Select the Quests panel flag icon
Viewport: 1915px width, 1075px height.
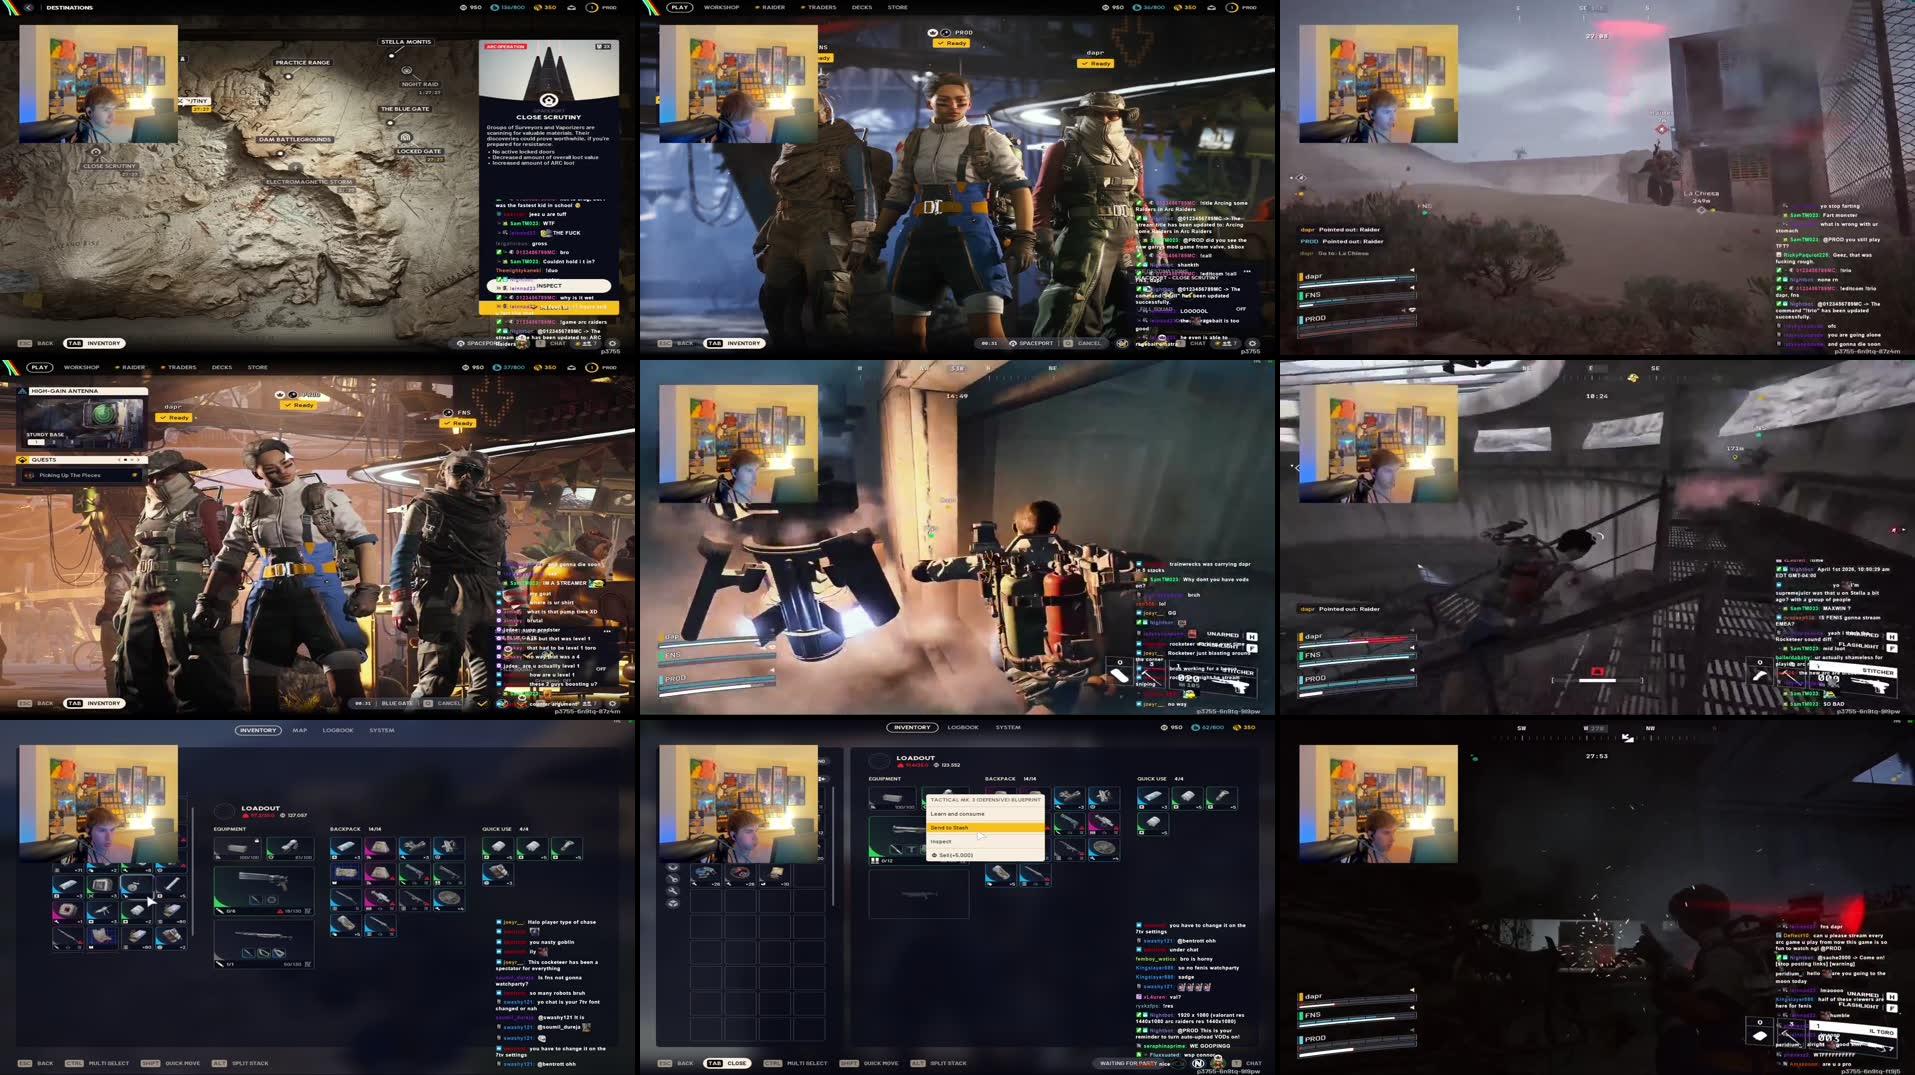[x=22, y=459]
